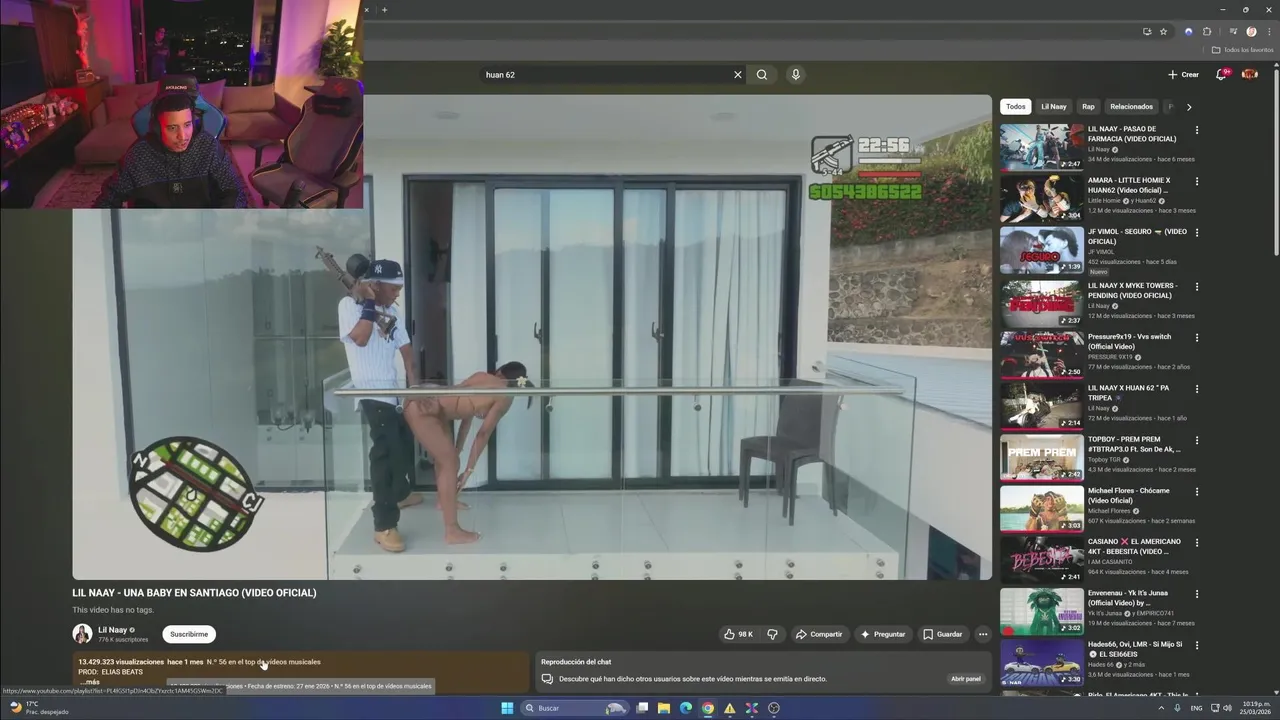Clear the YouTube search box text
The image size is (1280, 720).
coord(738,74)
